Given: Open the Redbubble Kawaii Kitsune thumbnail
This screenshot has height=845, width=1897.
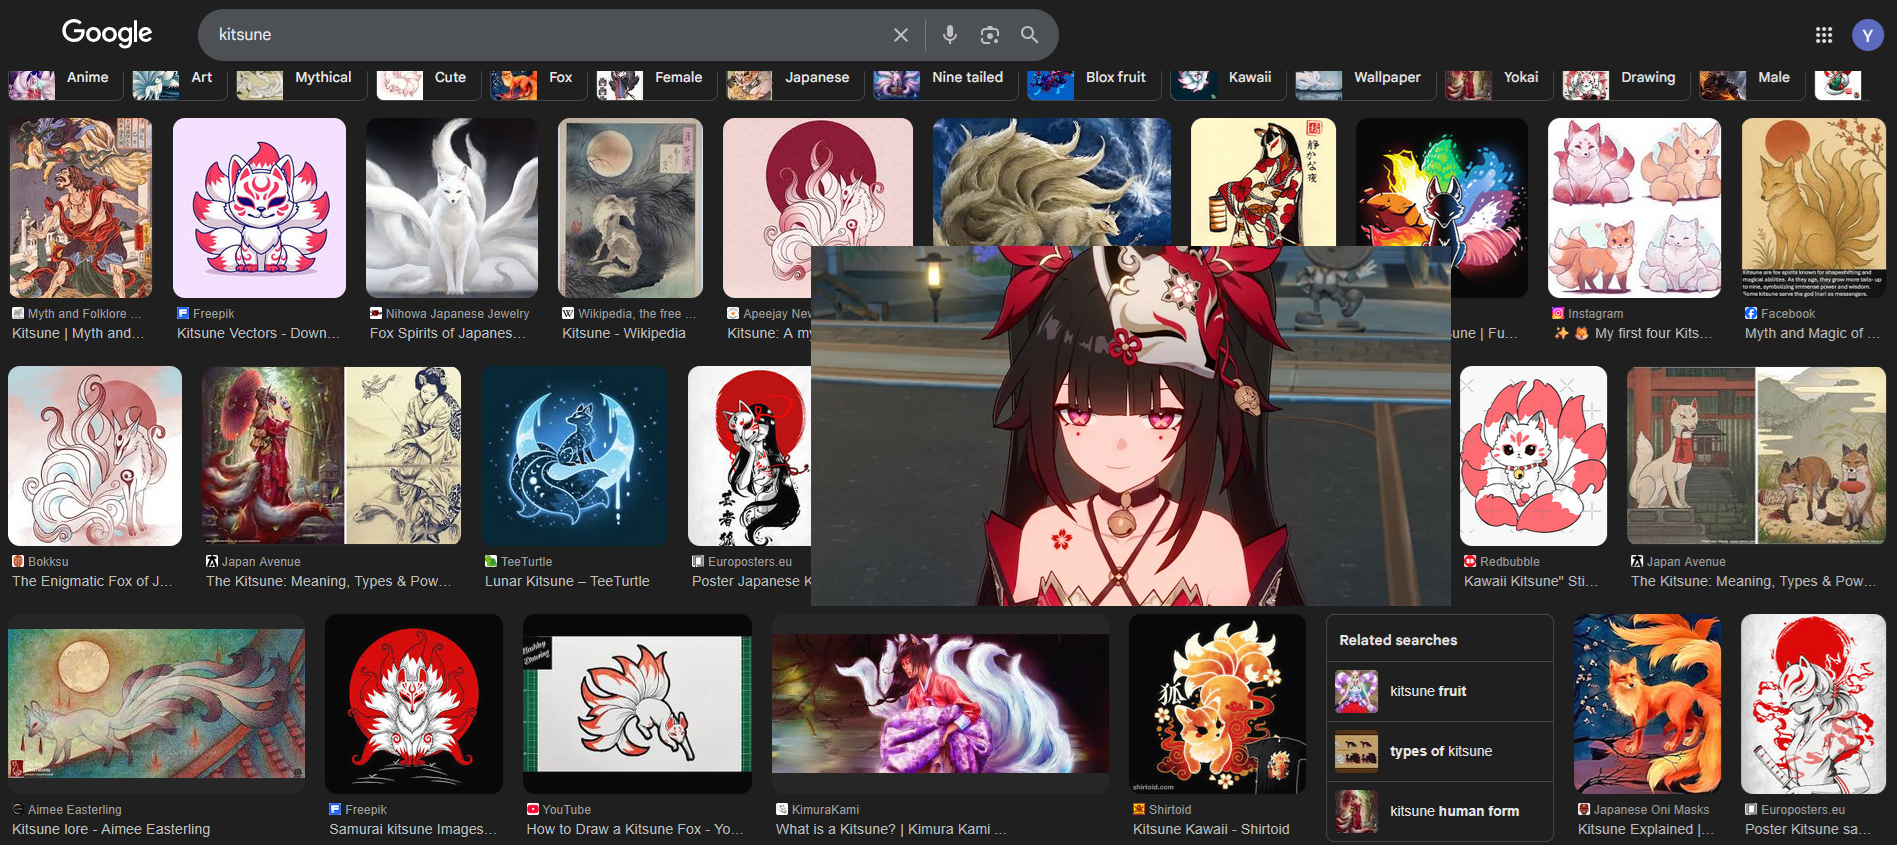Looking at the screenshot, I should pos(1533,456).
